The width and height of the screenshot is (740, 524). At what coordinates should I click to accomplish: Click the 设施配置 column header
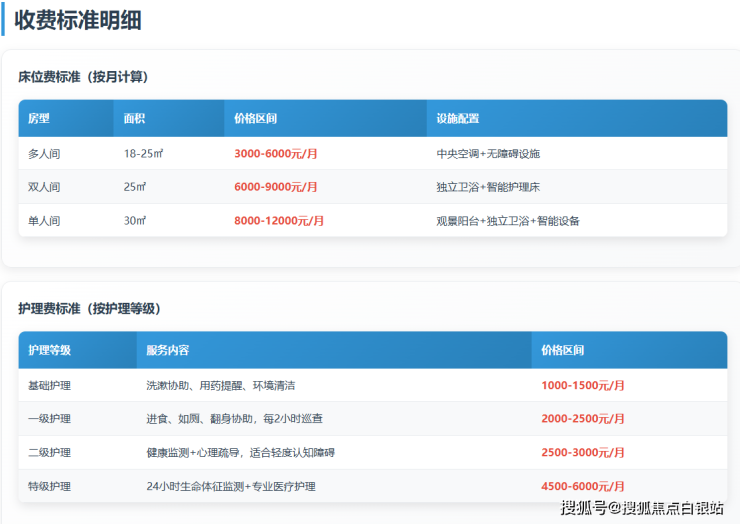pyautogui.click(x=458, y=119)
